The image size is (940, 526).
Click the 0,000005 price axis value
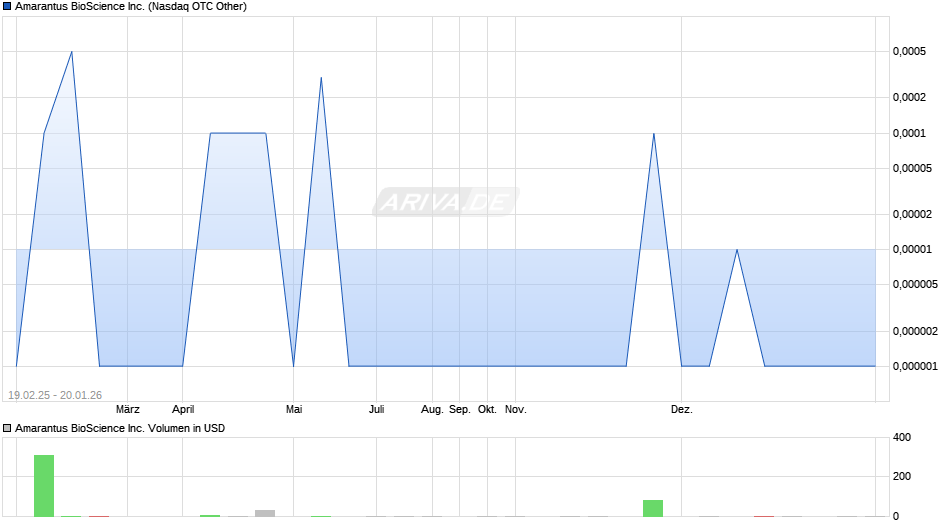915,284
